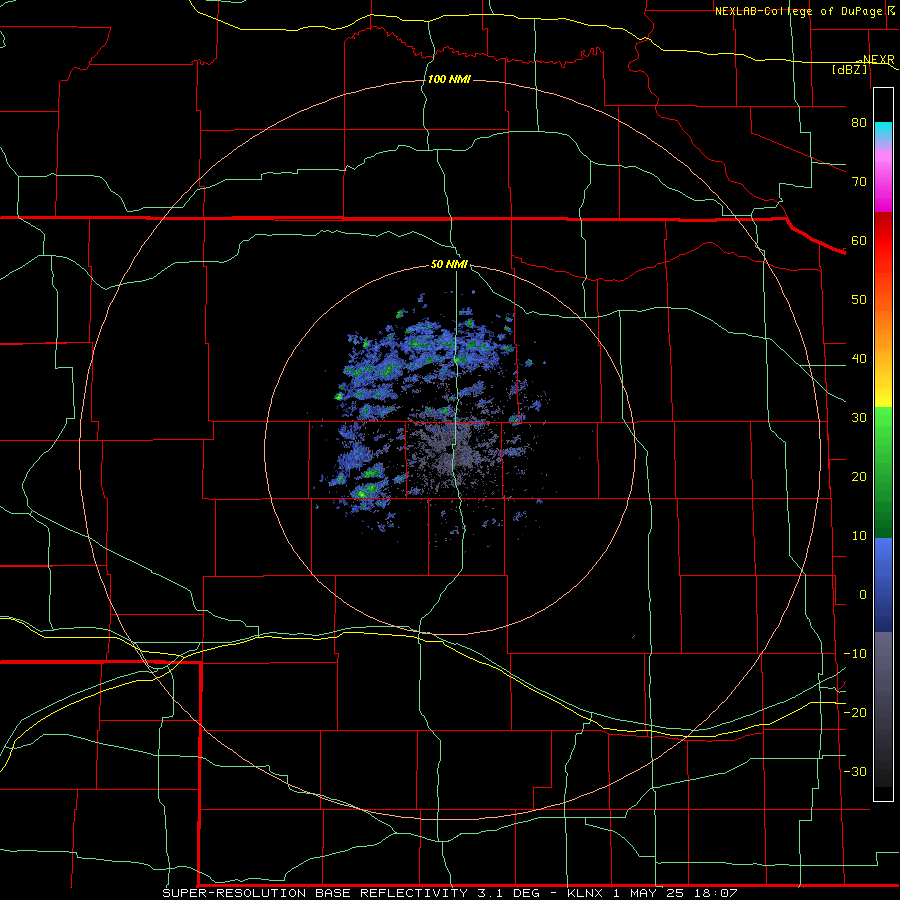Click the 50 NMI range ring label
900x900 pixels.
coord(449,264)
